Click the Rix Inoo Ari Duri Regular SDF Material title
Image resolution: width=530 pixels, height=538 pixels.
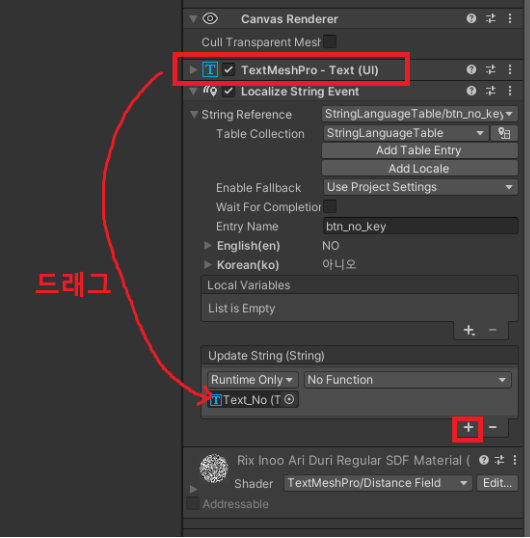pyautogui.click(x=353, y=460)
